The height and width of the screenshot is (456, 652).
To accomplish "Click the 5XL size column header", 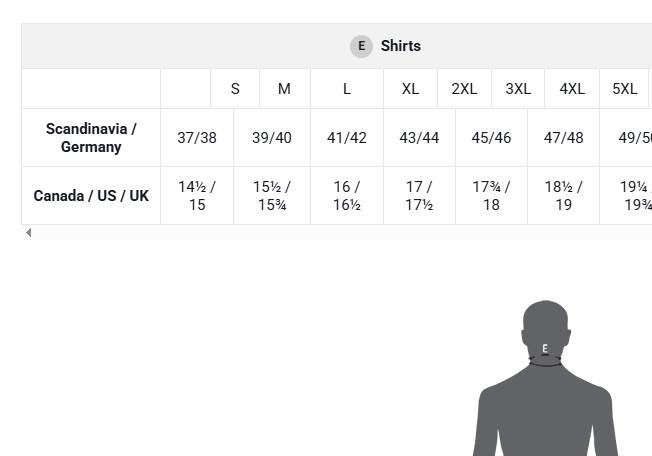I will pos(625,89).
